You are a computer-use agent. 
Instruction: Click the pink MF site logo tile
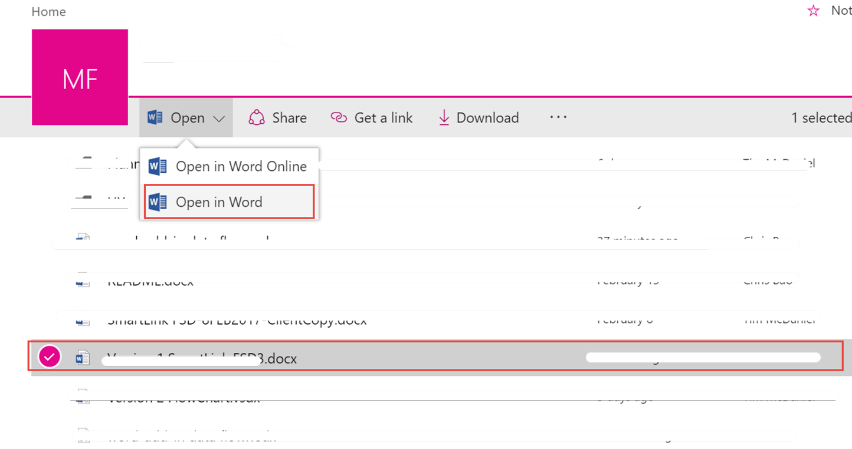(x=80, y=78)
